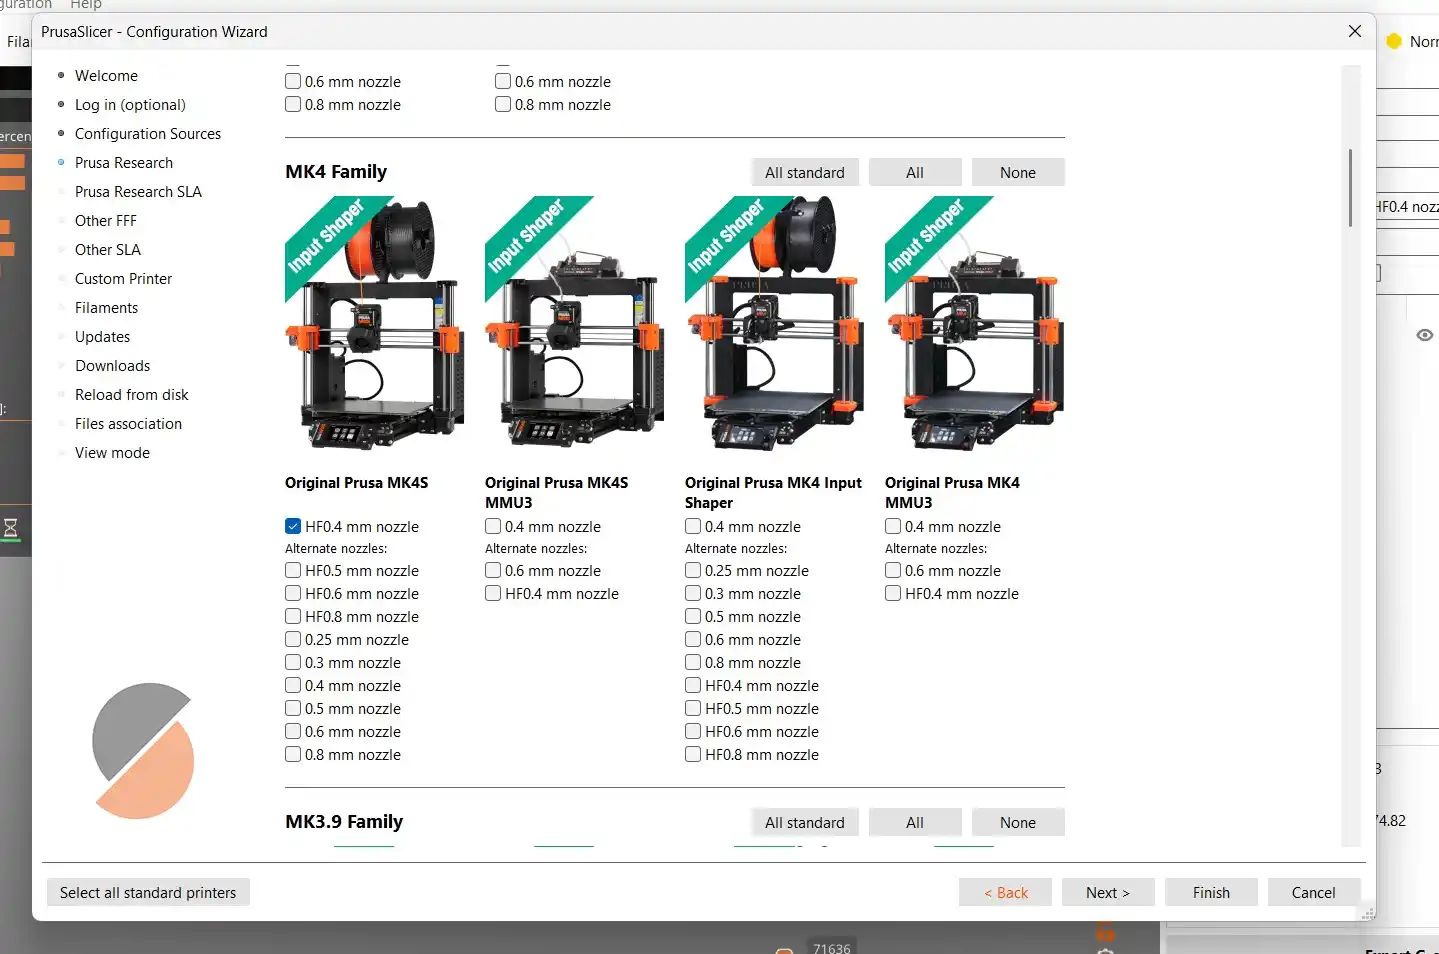Viewport: 1439px width, 954px height.
Task: Go to the View mode page
Action: click(x=112, y=453)
